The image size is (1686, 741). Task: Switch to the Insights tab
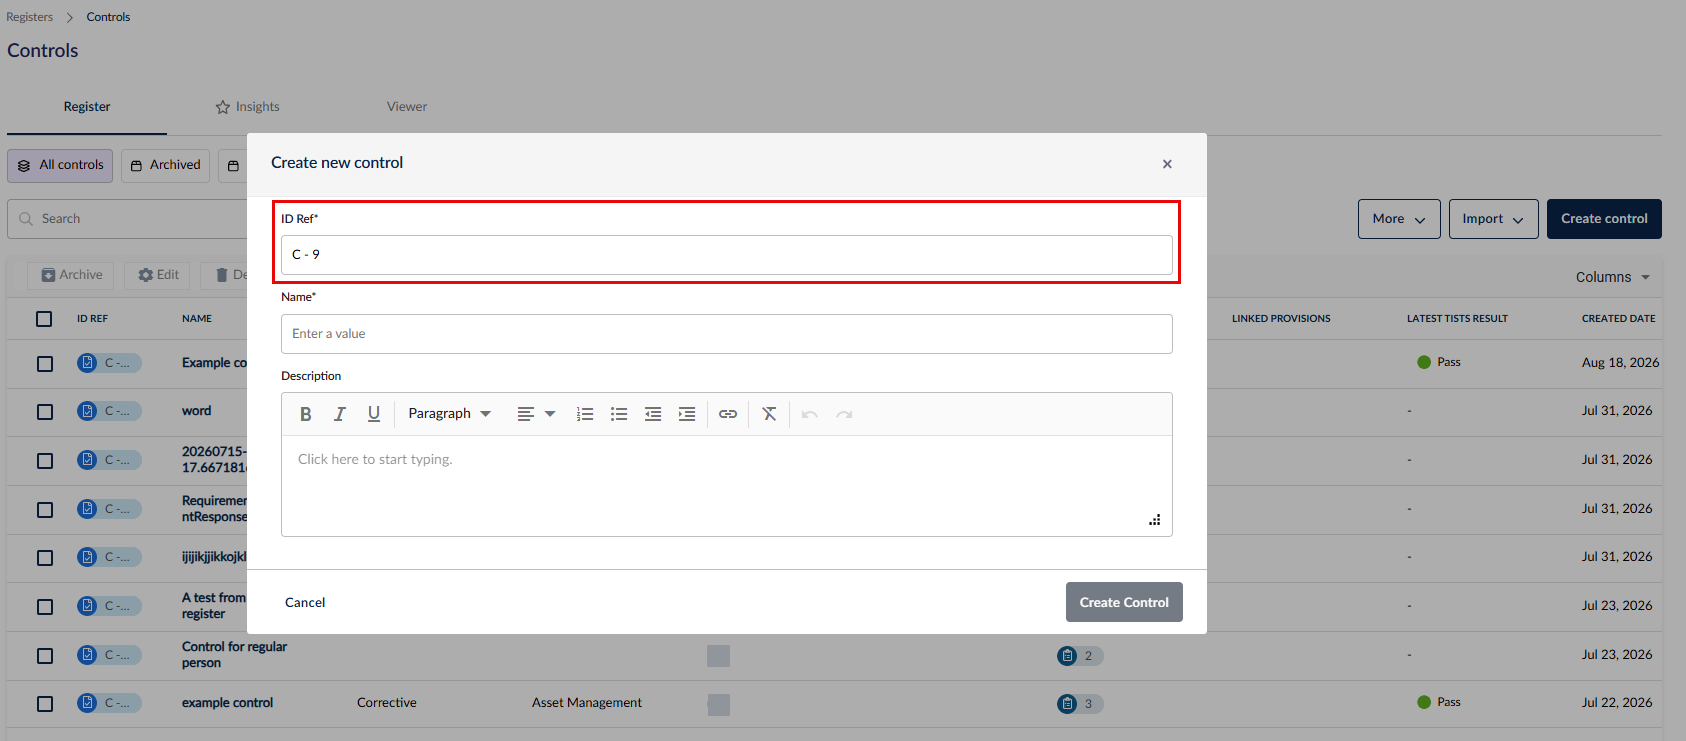247,107
